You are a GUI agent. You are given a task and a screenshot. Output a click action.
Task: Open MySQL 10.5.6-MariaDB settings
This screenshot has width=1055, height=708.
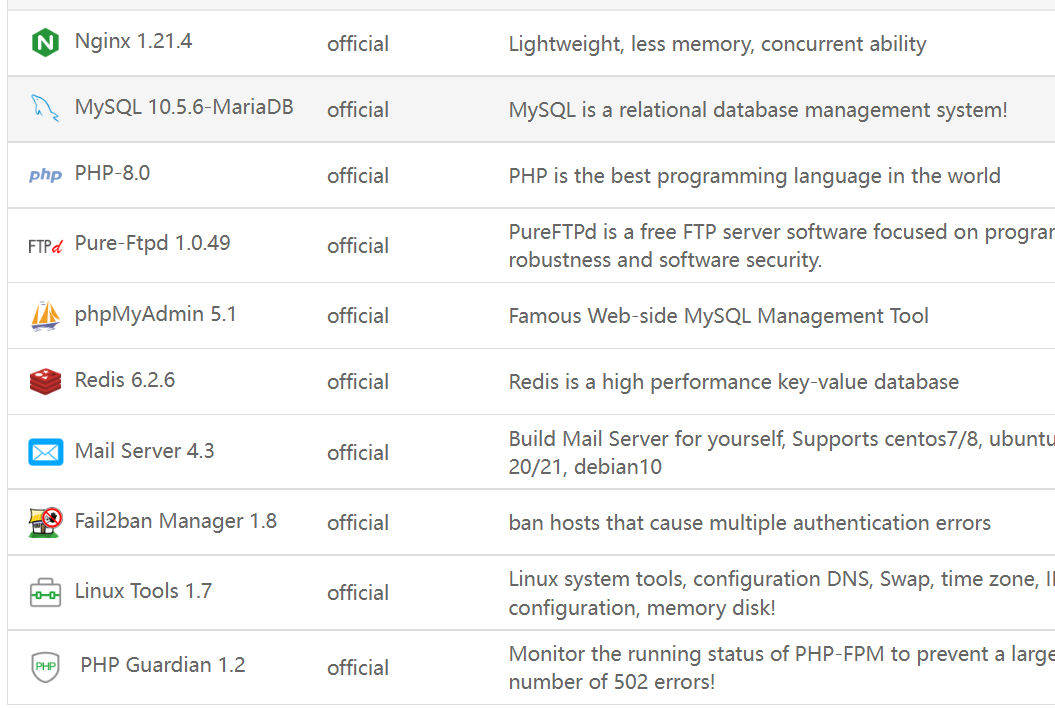click(x=184, y=107)
